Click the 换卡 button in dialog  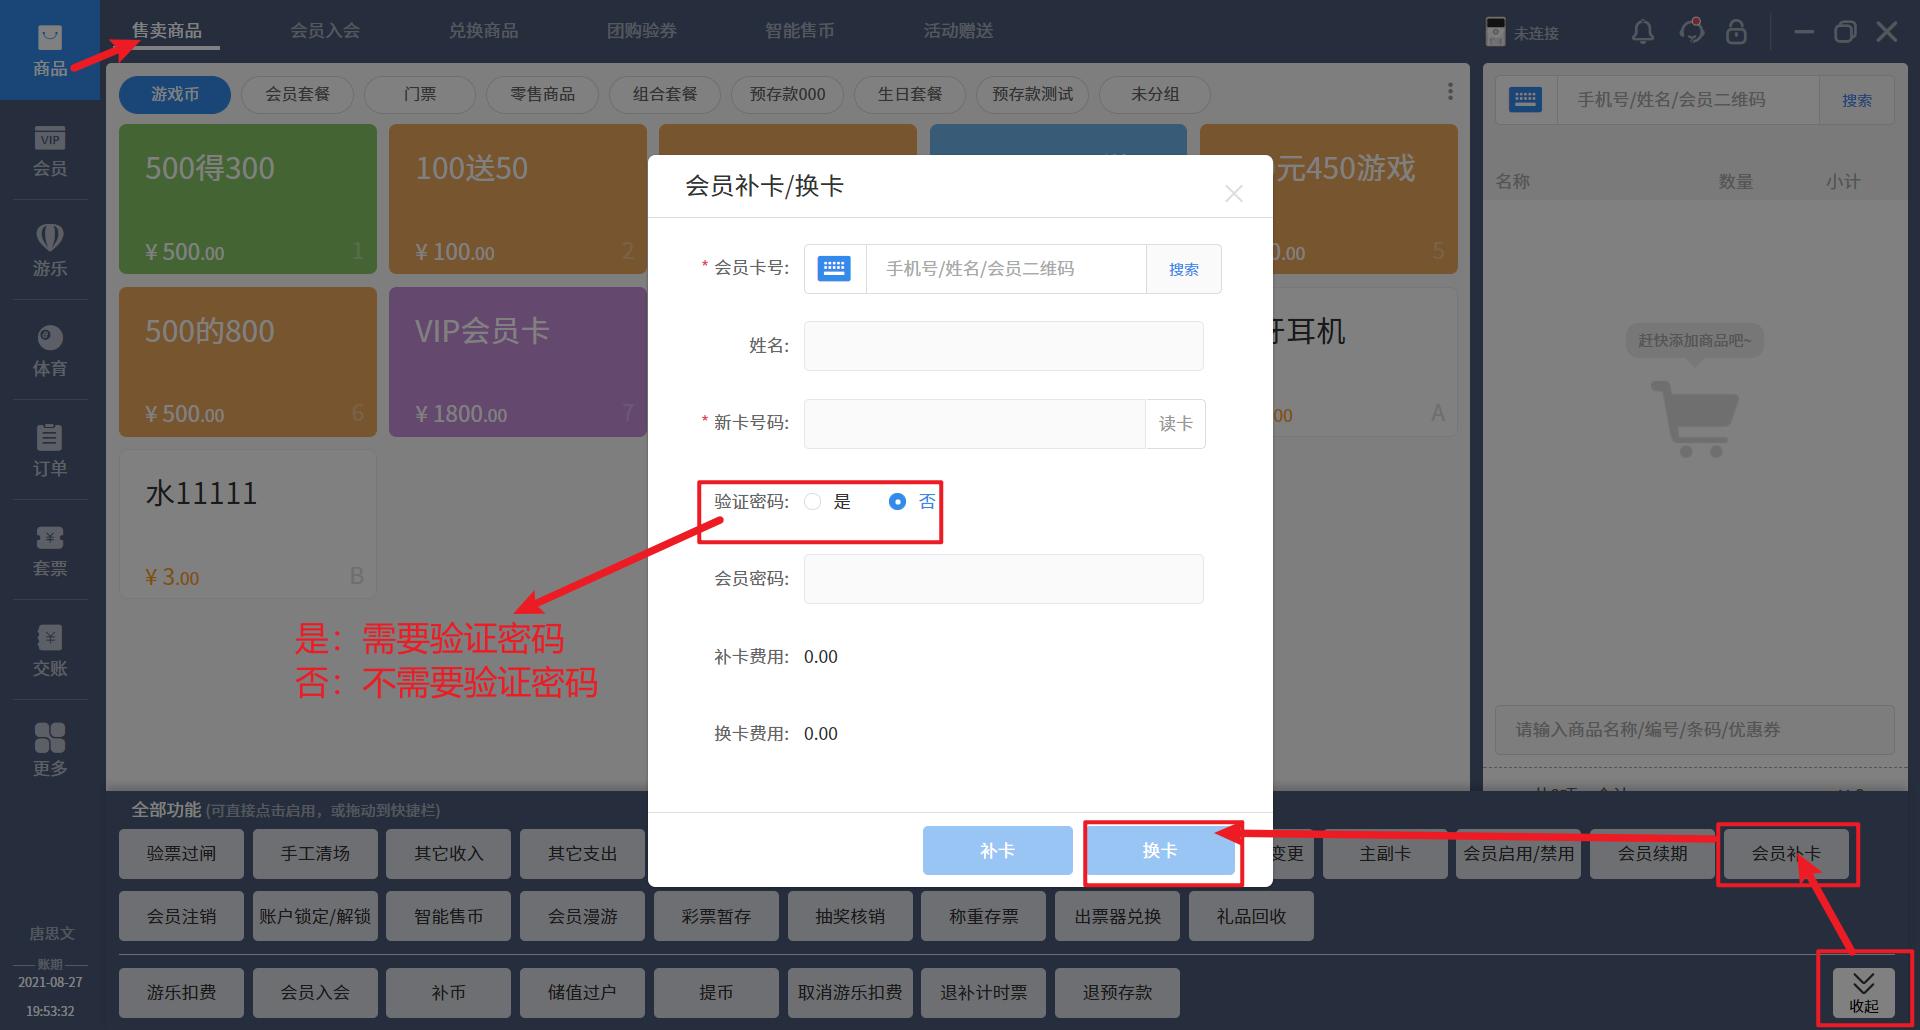(1160, 850)
